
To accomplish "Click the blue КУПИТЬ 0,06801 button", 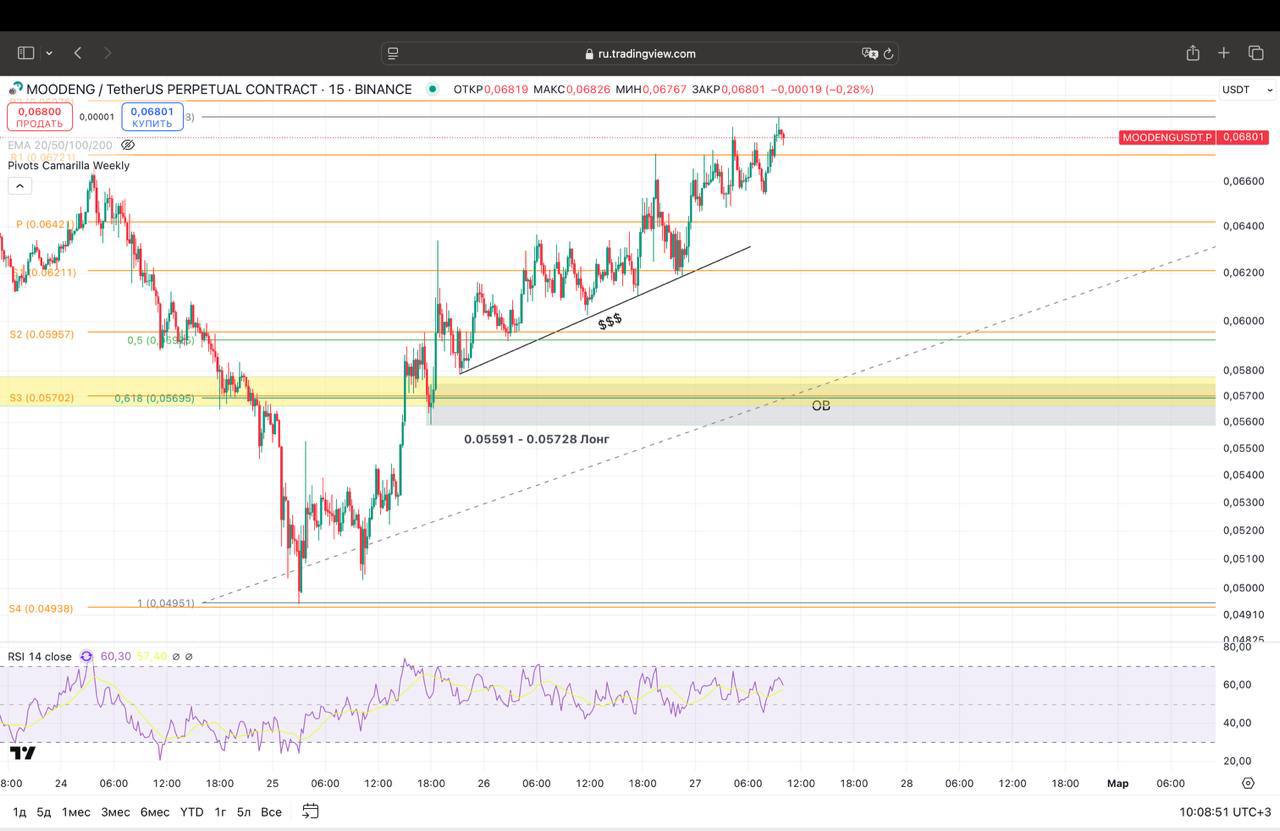I will click(x=152, y=117).
